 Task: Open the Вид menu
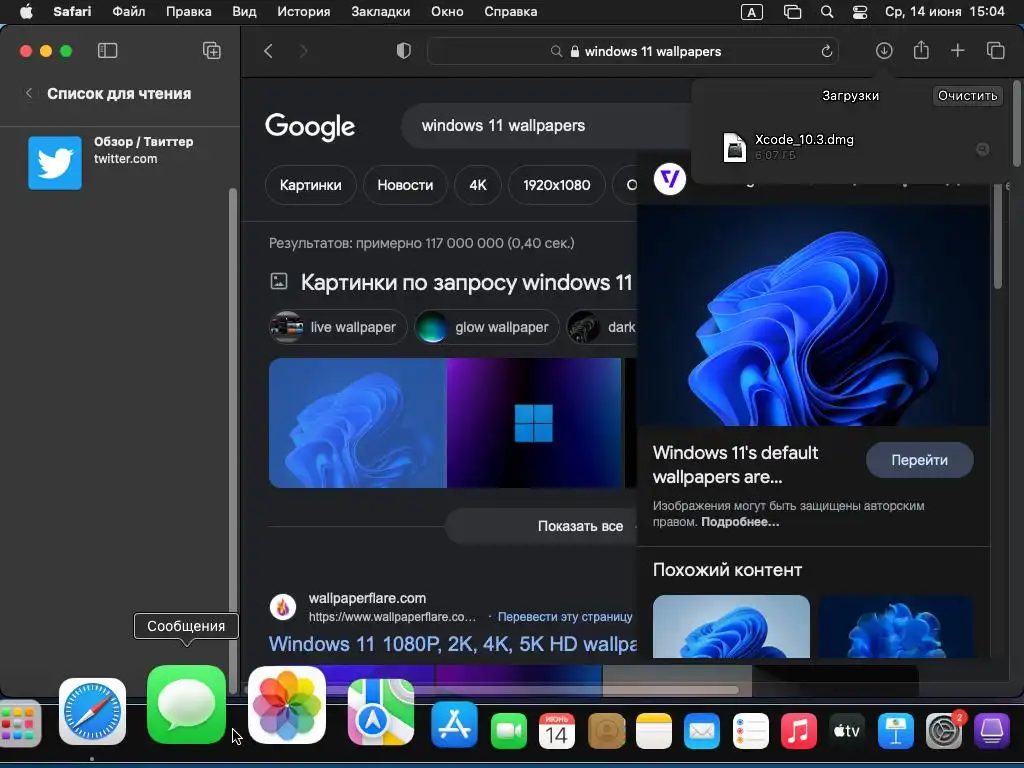(x=244, y=12)
